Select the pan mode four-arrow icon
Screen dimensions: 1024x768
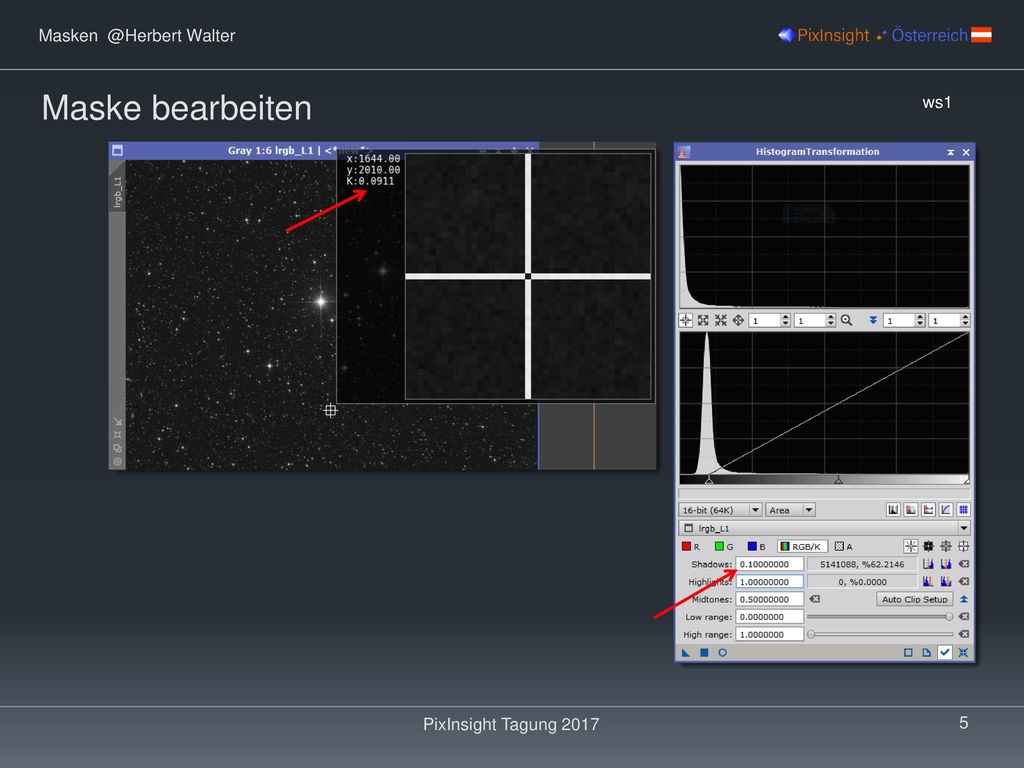739,320
